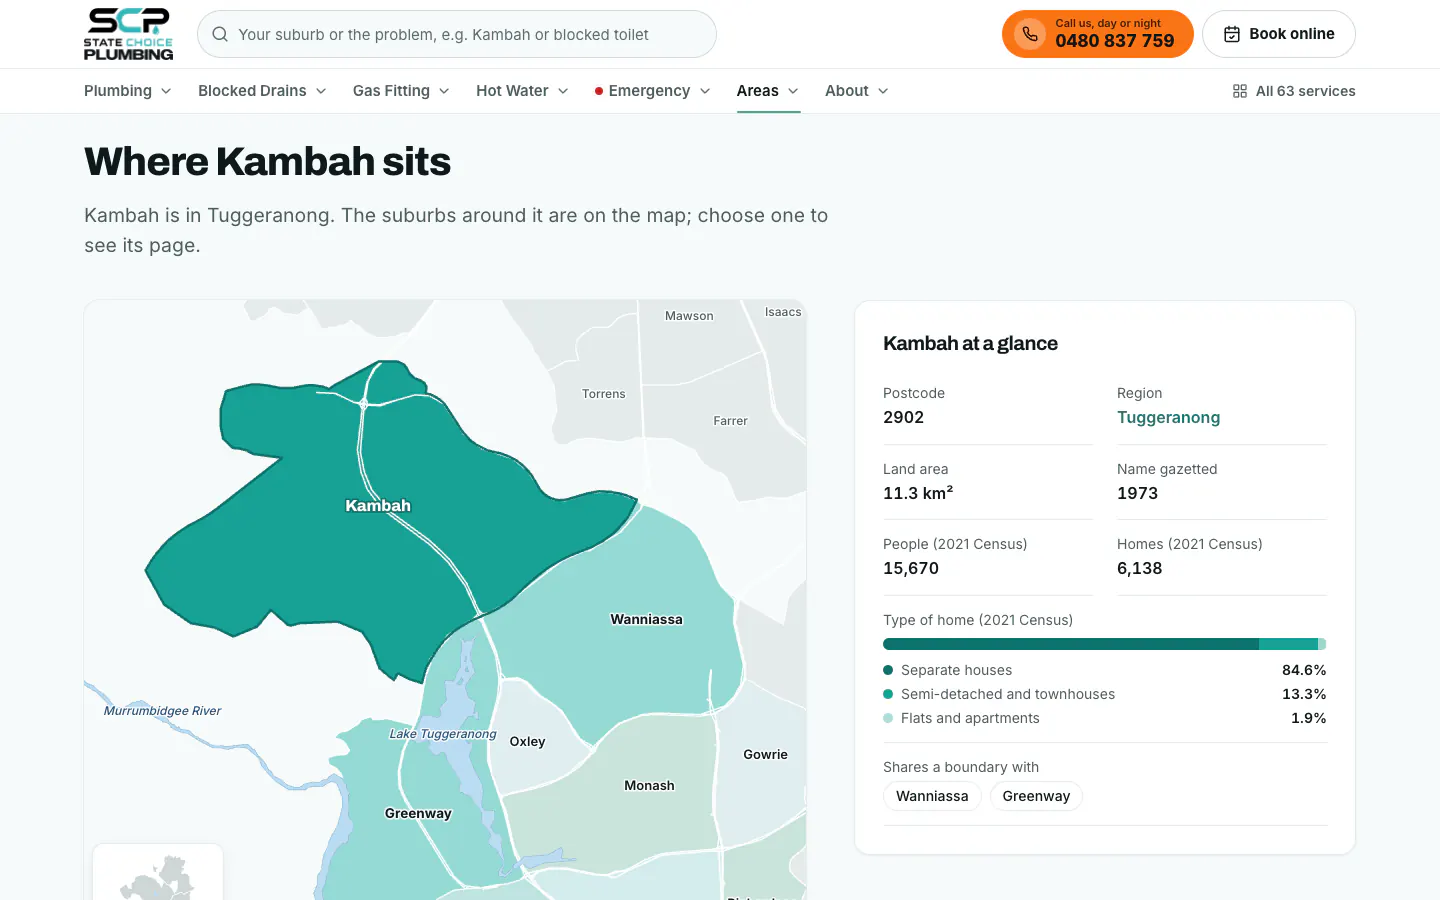Open the Plumbing menu item
The width and height of the screenshot is (1440, 900).
tap(128, 91)
